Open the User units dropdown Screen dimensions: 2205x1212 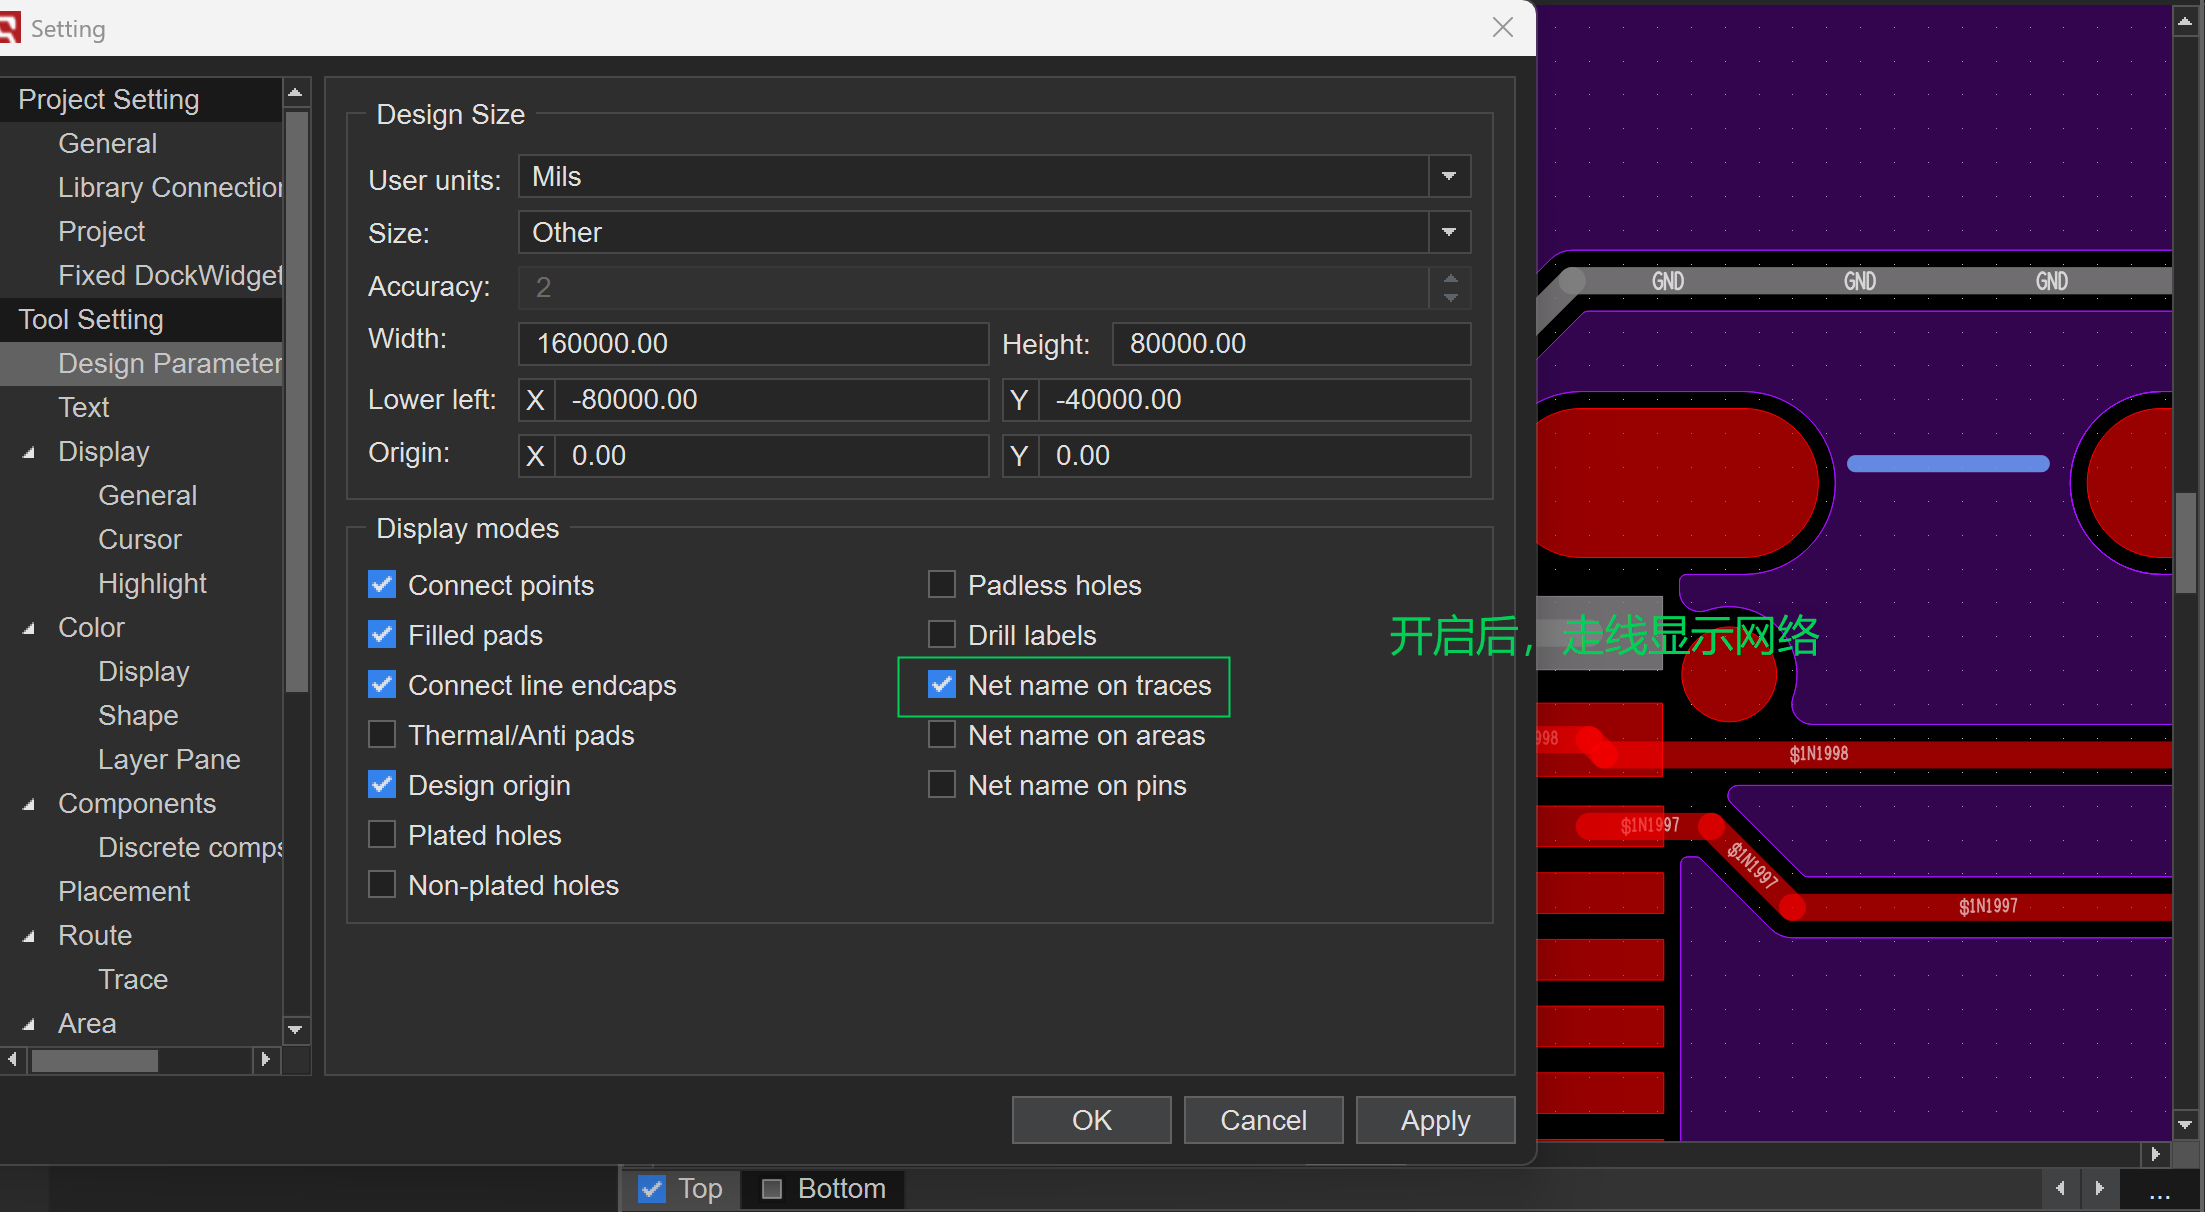tap(1448, 177)
